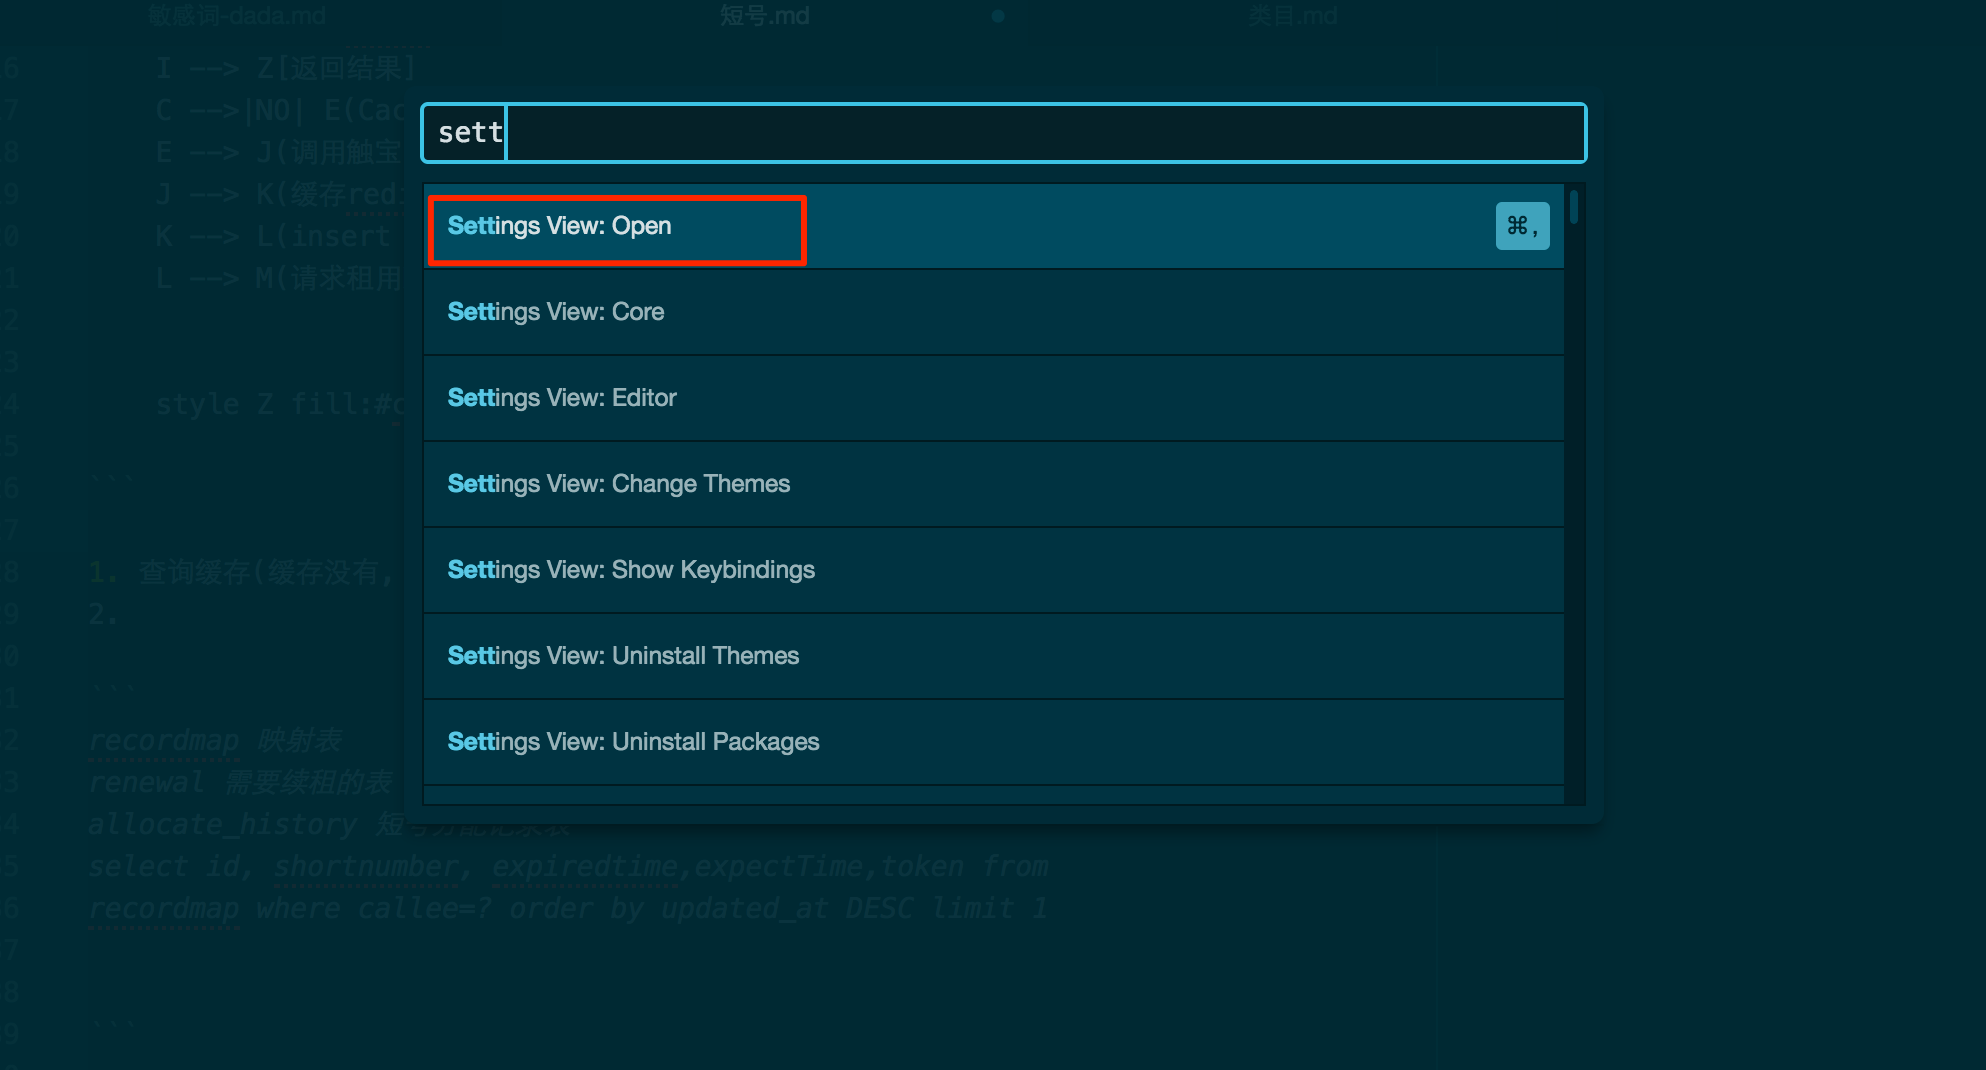Click the ⌘, keybinding badge

point(1522,226)
